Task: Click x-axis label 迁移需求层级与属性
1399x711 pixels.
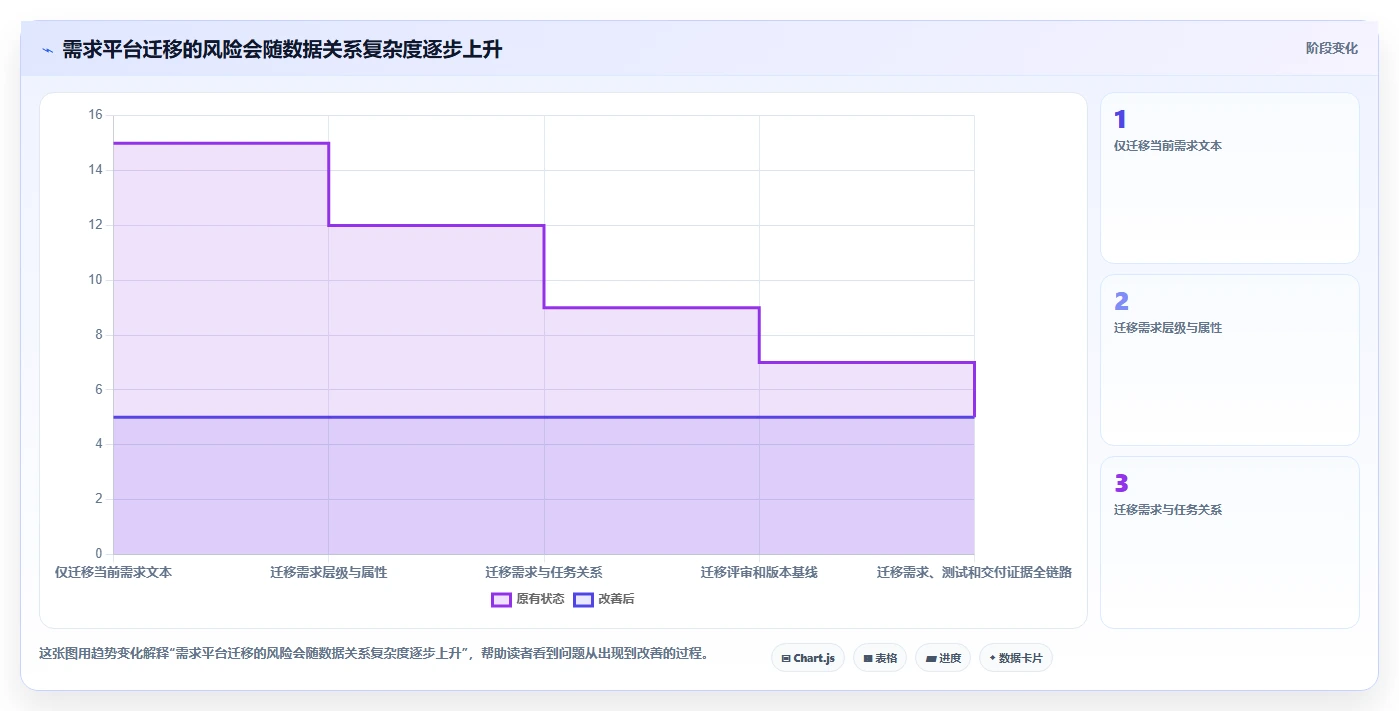Action: click(328, 572)
